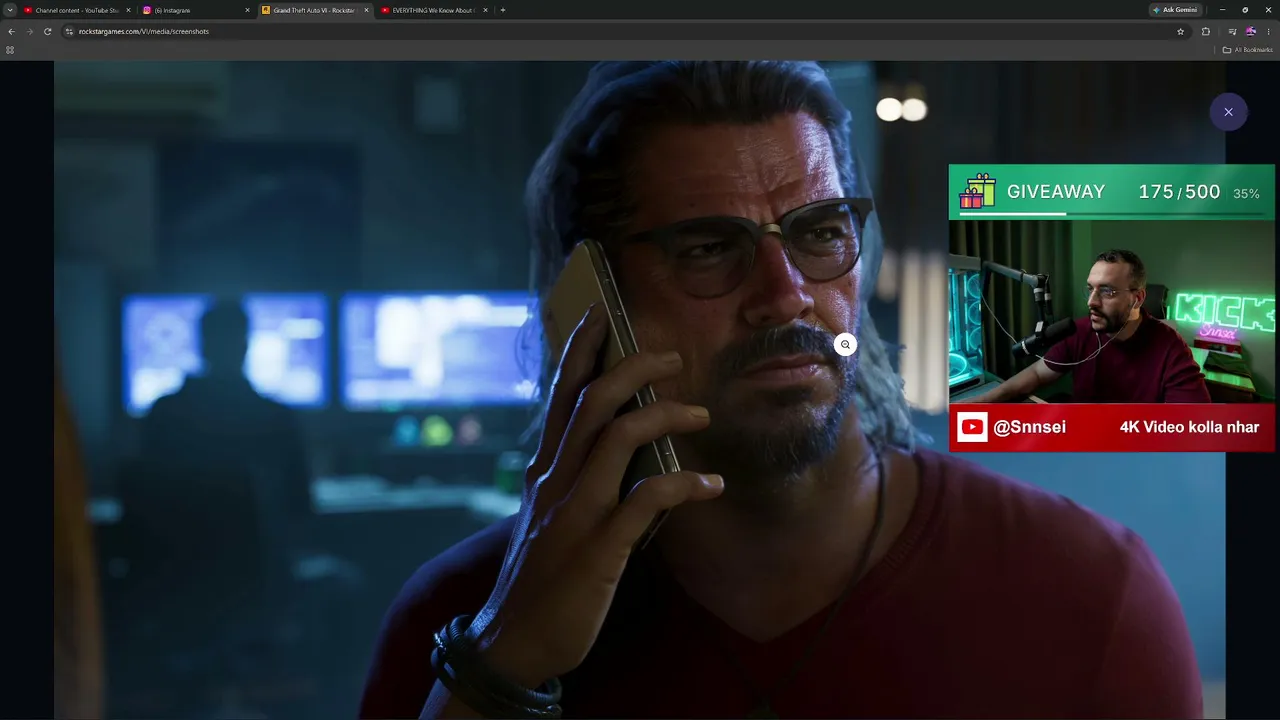Open the Extensions puzzle icon
The width and height of the screenshot is (1280, 720).
point(1205,31)
